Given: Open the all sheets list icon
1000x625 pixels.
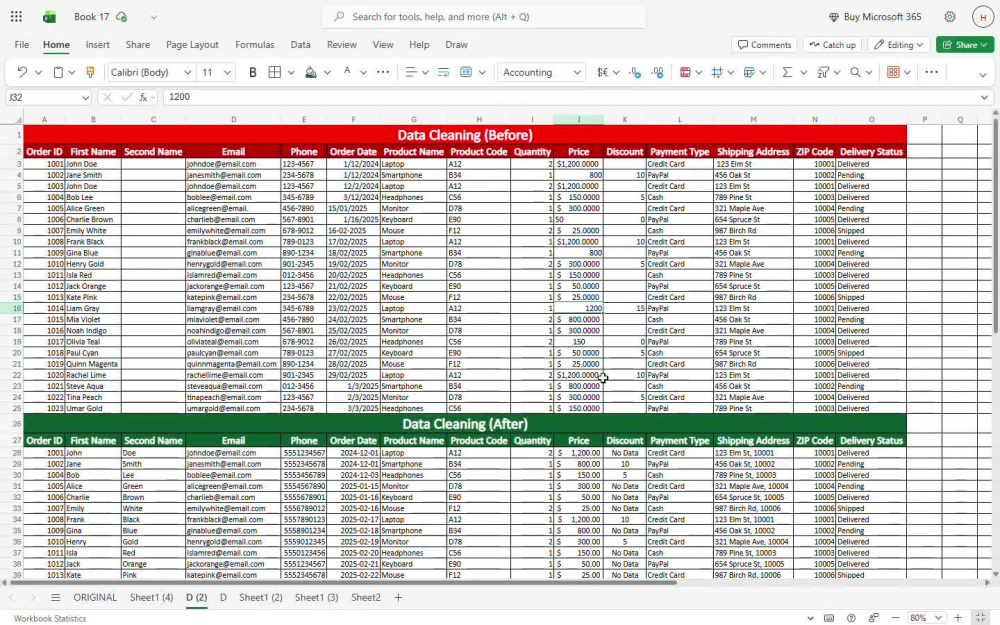Looking at the screenshot, I should (55, 598).
